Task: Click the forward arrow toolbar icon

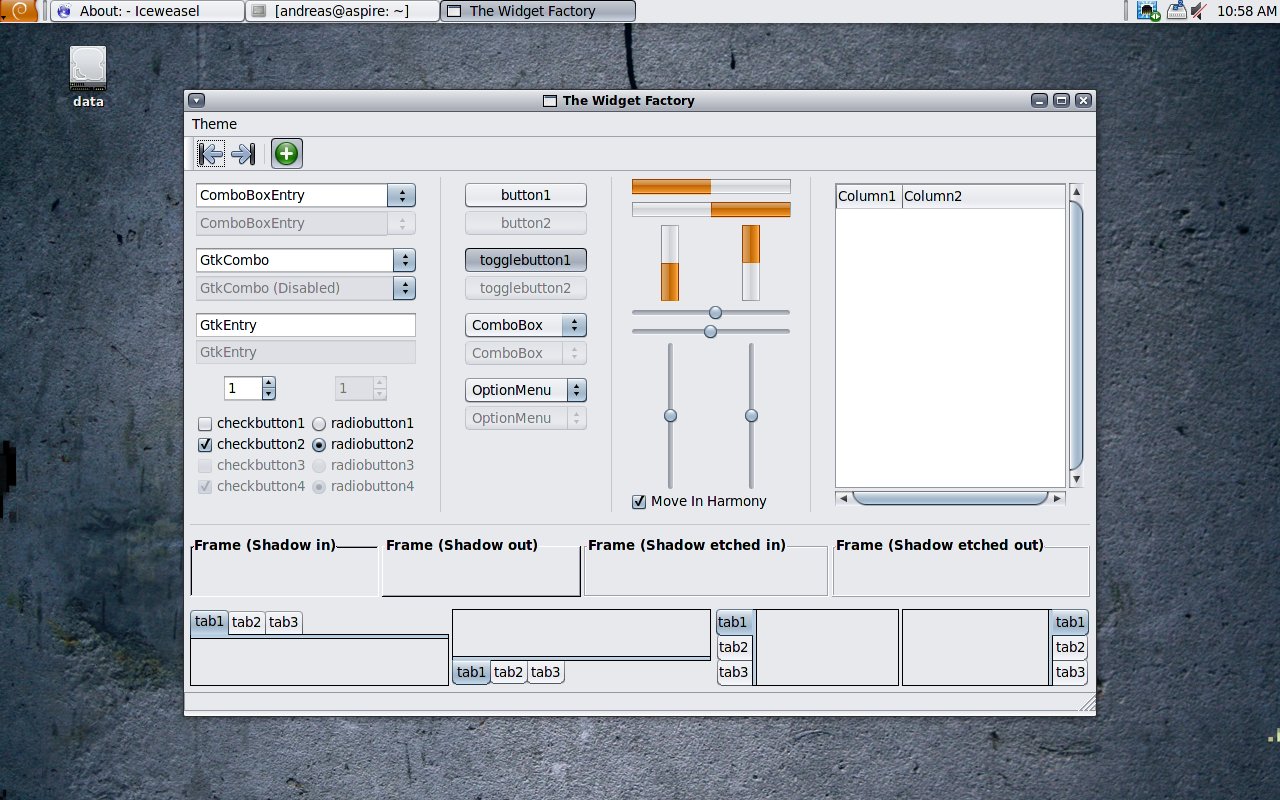Action: click(x=243, y=153)
